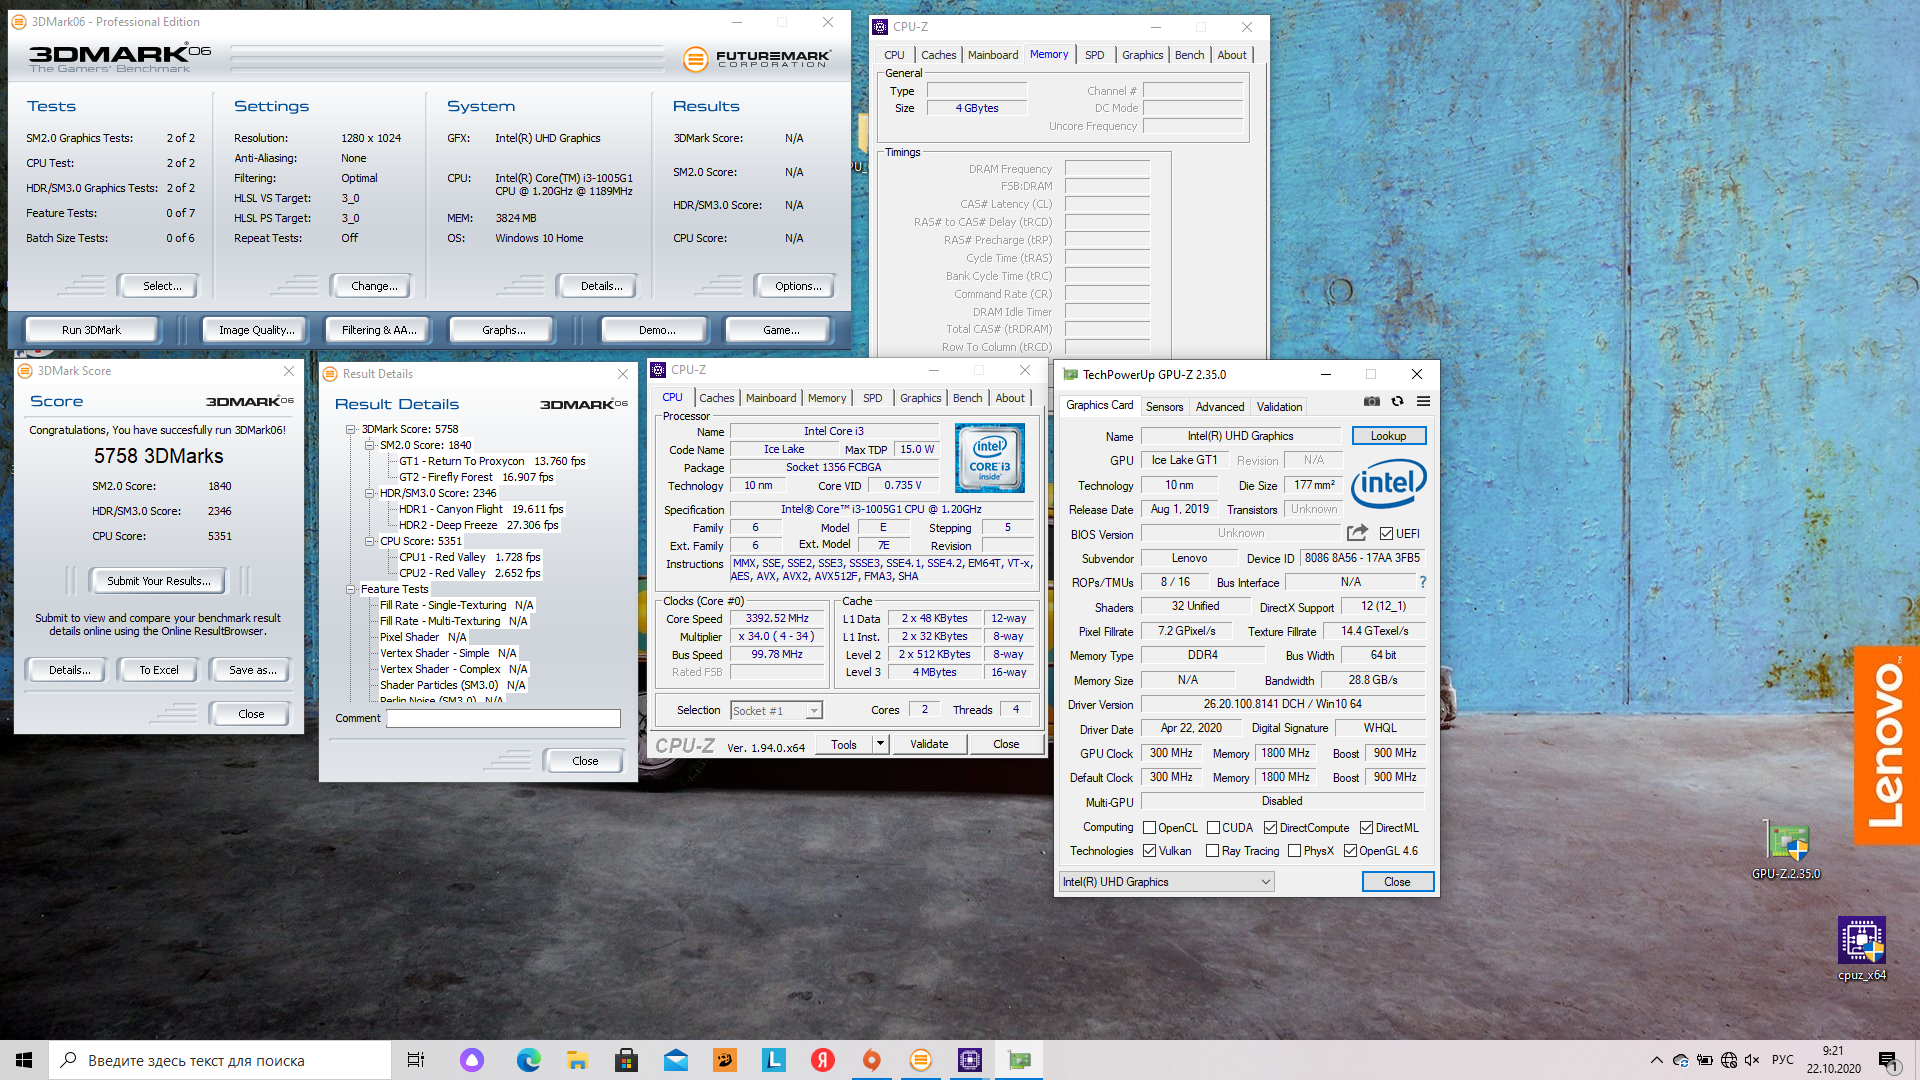The width and height of the screenshot is (1920, 1080).
Task: Click the Image Quality button
Action: [x=256, y=329]
